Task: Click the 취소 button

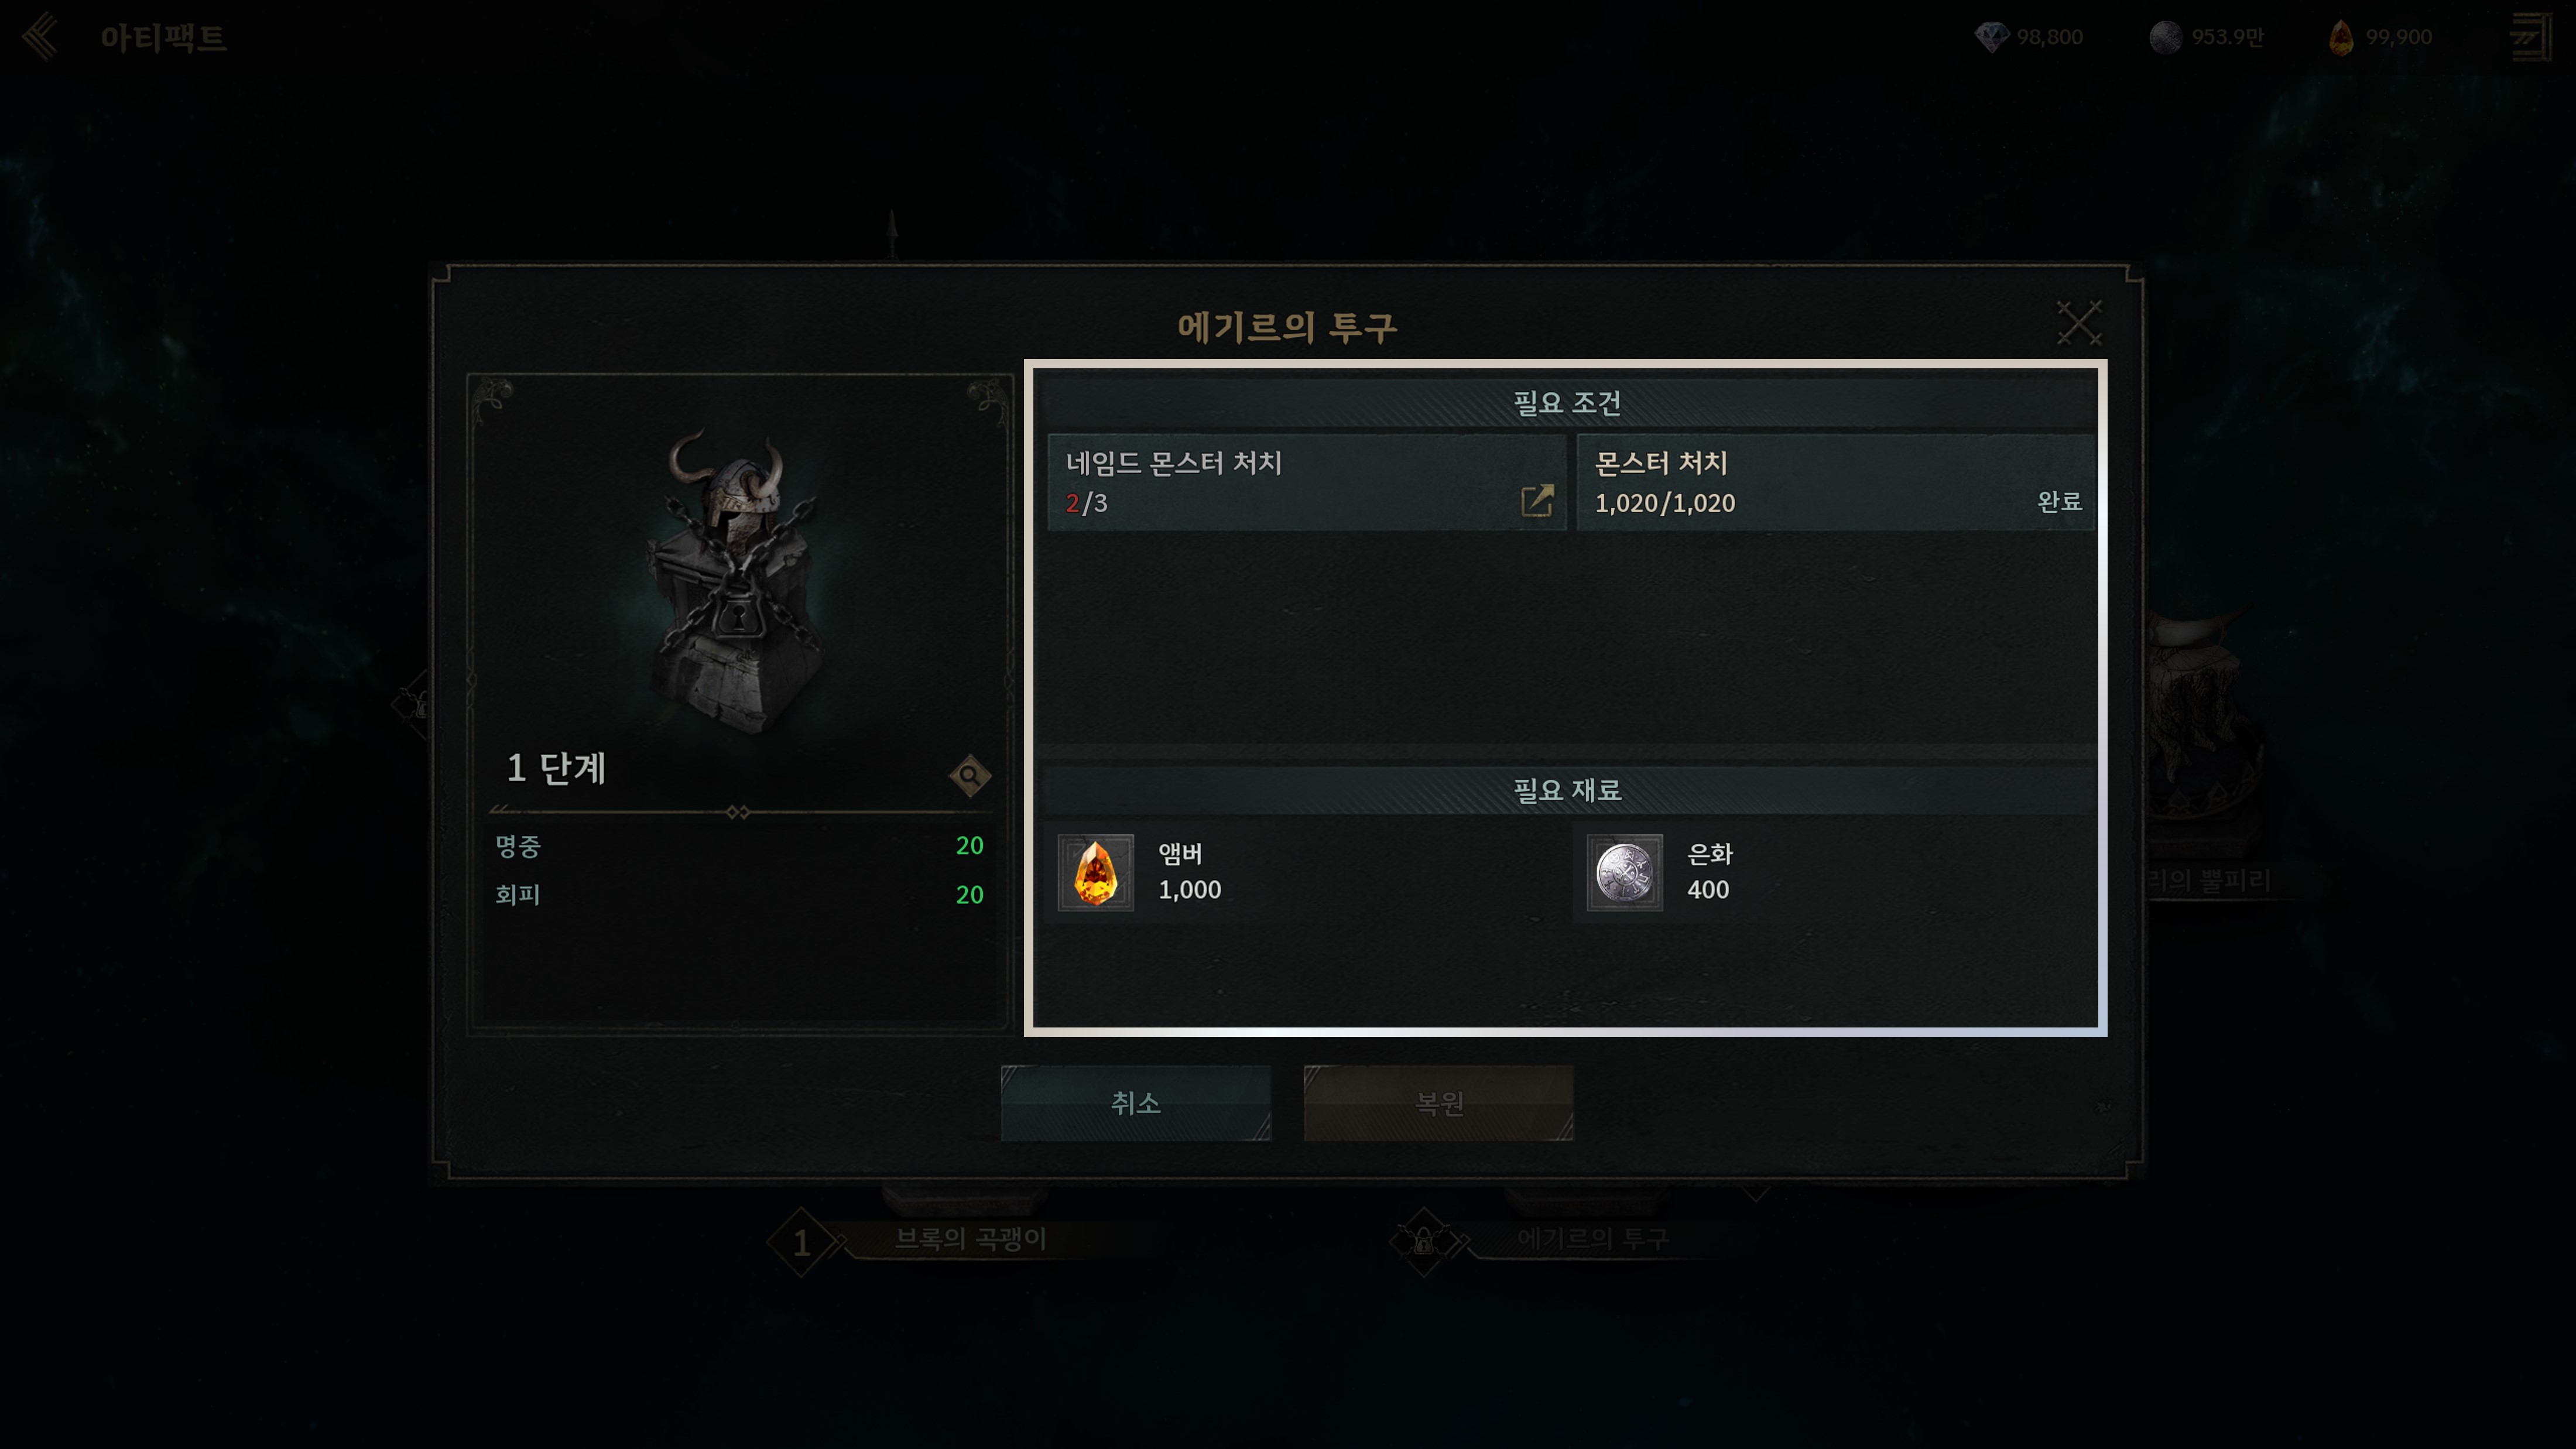Action: pyautogui.click(x=1136, y=1102)
